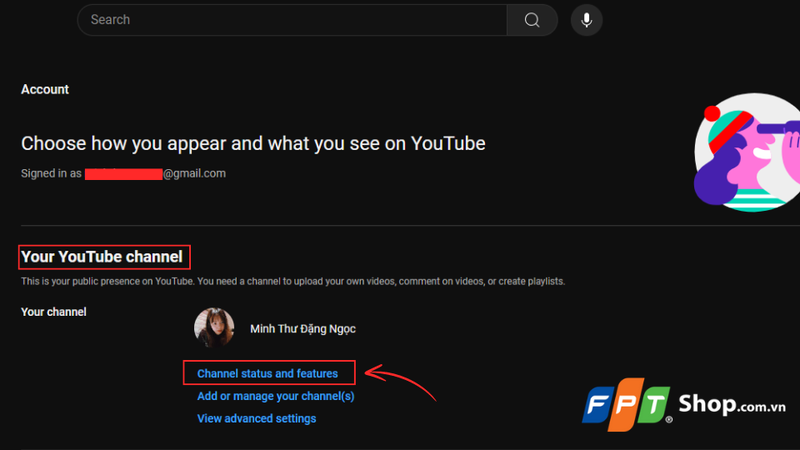Activate voice search with the microphone icon
Viewport: 800px width, 450px height.
pyautogui.click(x=586, y=20)
